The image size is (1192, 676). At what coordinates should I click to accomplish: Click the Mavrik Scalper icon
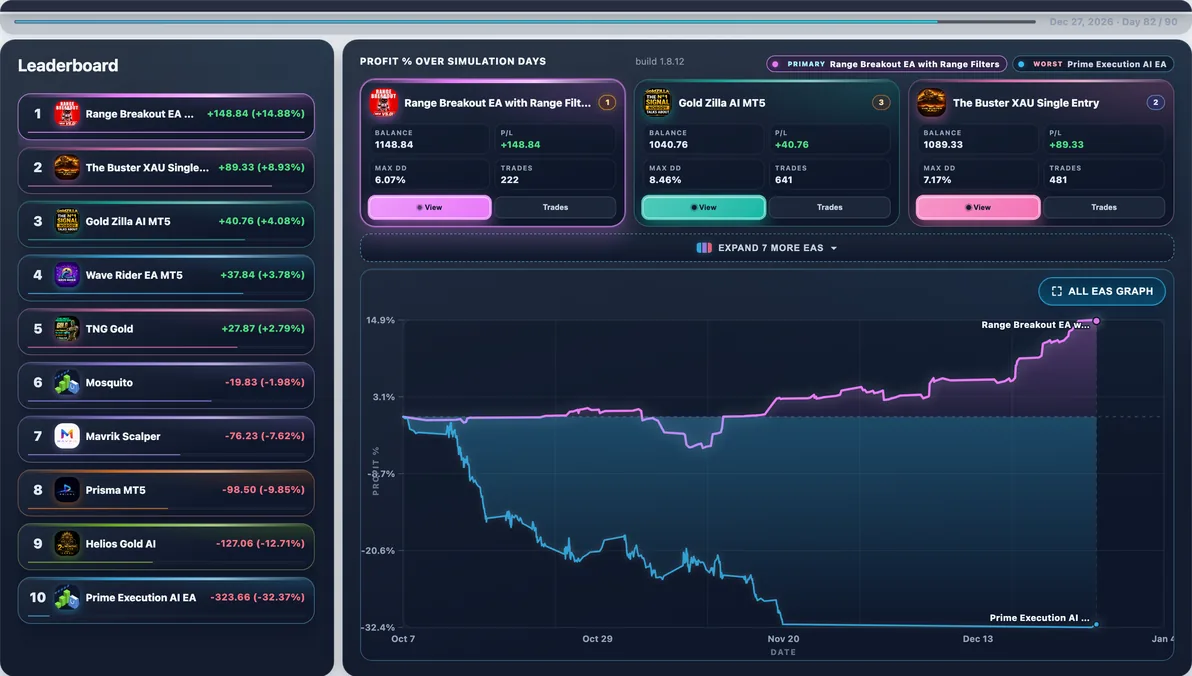click(x=67, y=436)
